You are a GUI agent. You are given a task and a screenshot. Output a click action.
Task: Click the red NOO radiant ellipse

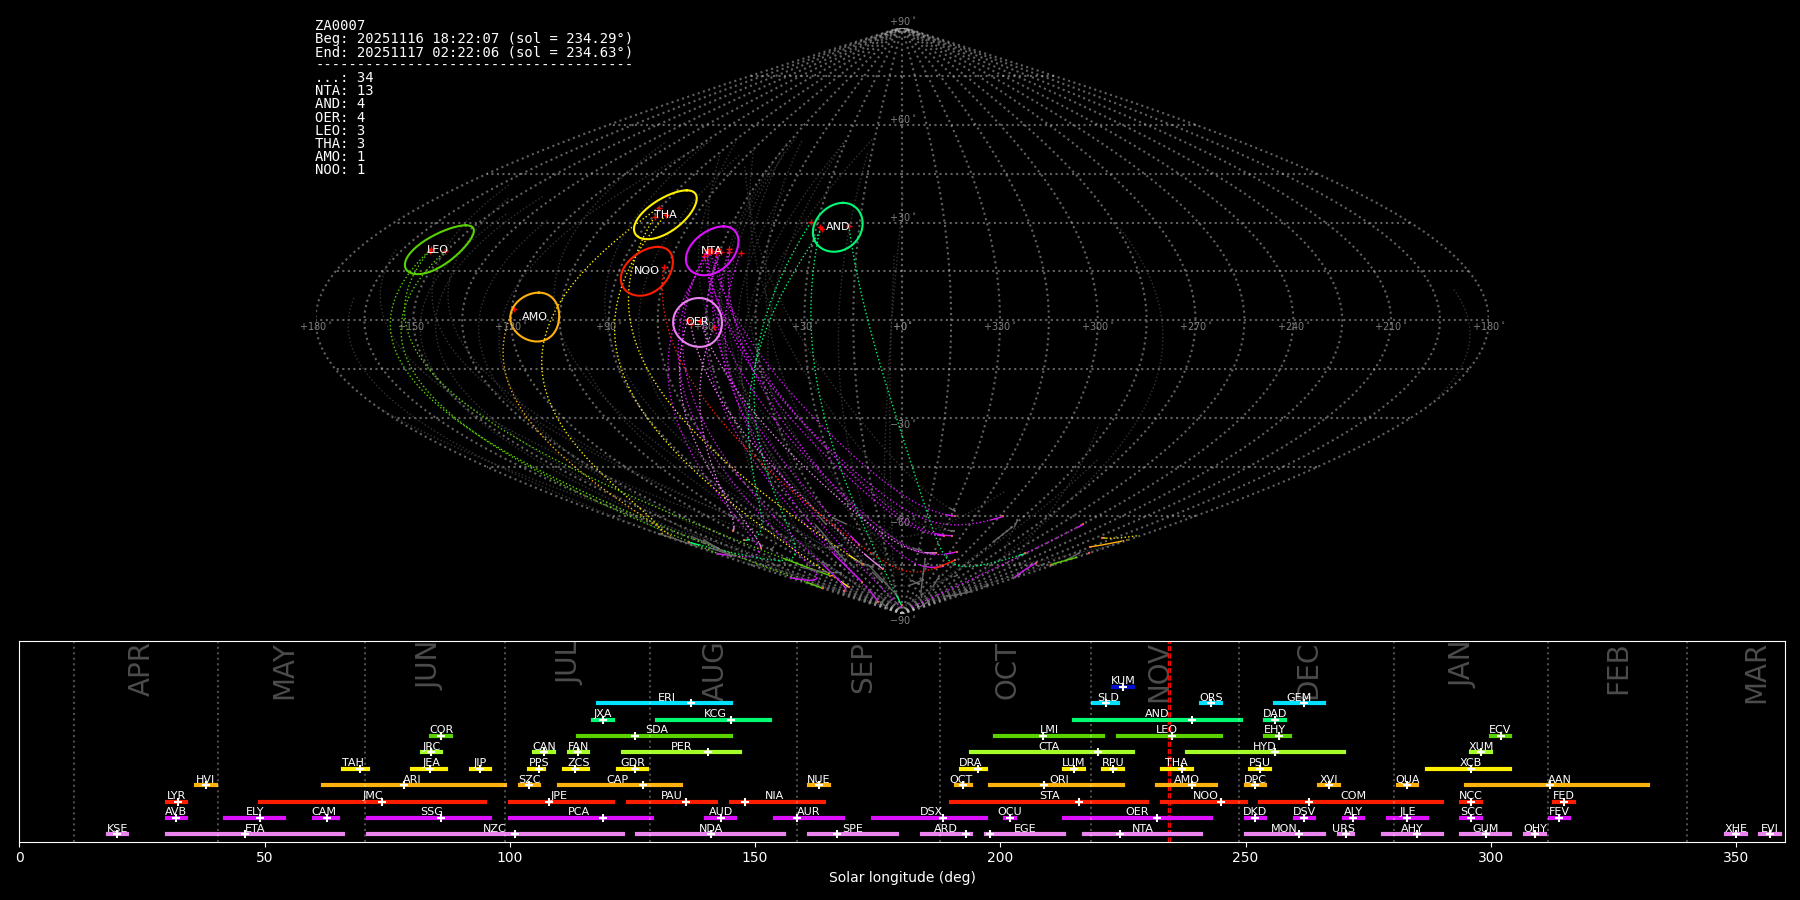pyautogui.click(x=646, y=271)
